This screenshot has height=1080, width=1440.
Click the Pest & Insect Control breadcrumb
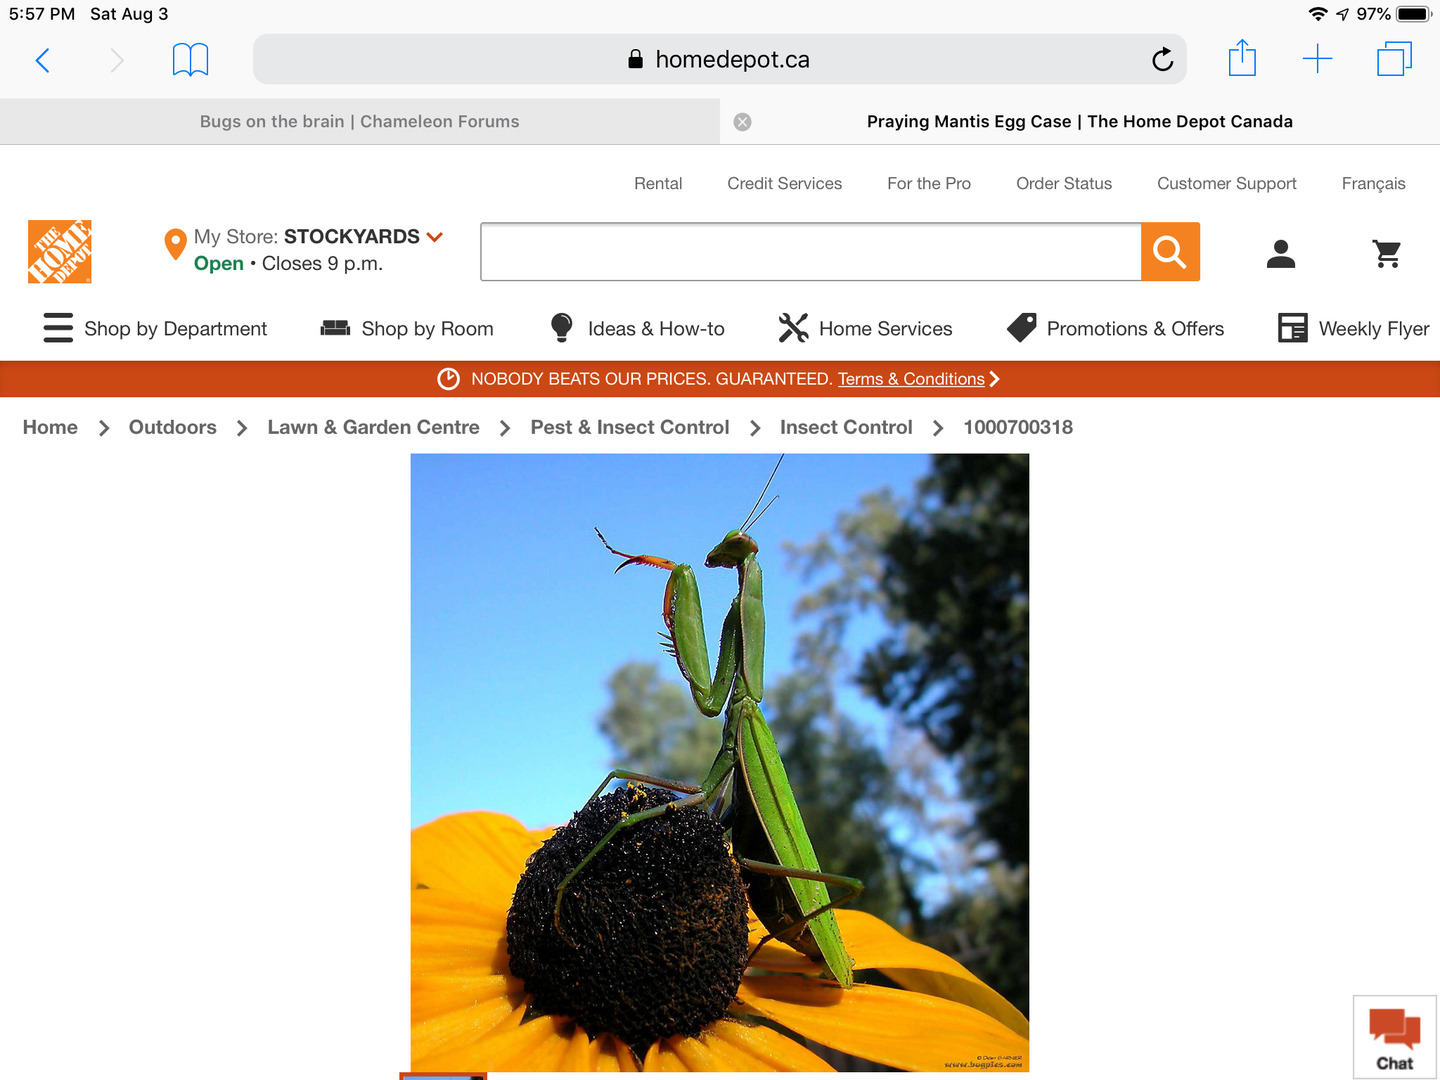click(630, 427)
